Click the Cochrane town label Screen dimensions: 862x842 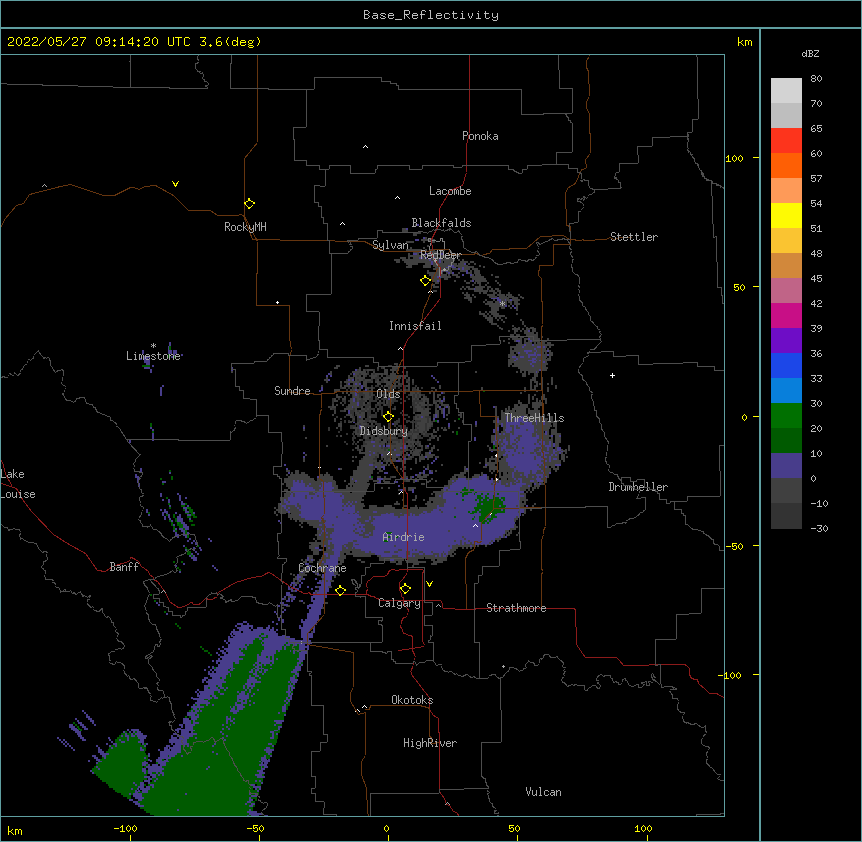tap(322, 568)
